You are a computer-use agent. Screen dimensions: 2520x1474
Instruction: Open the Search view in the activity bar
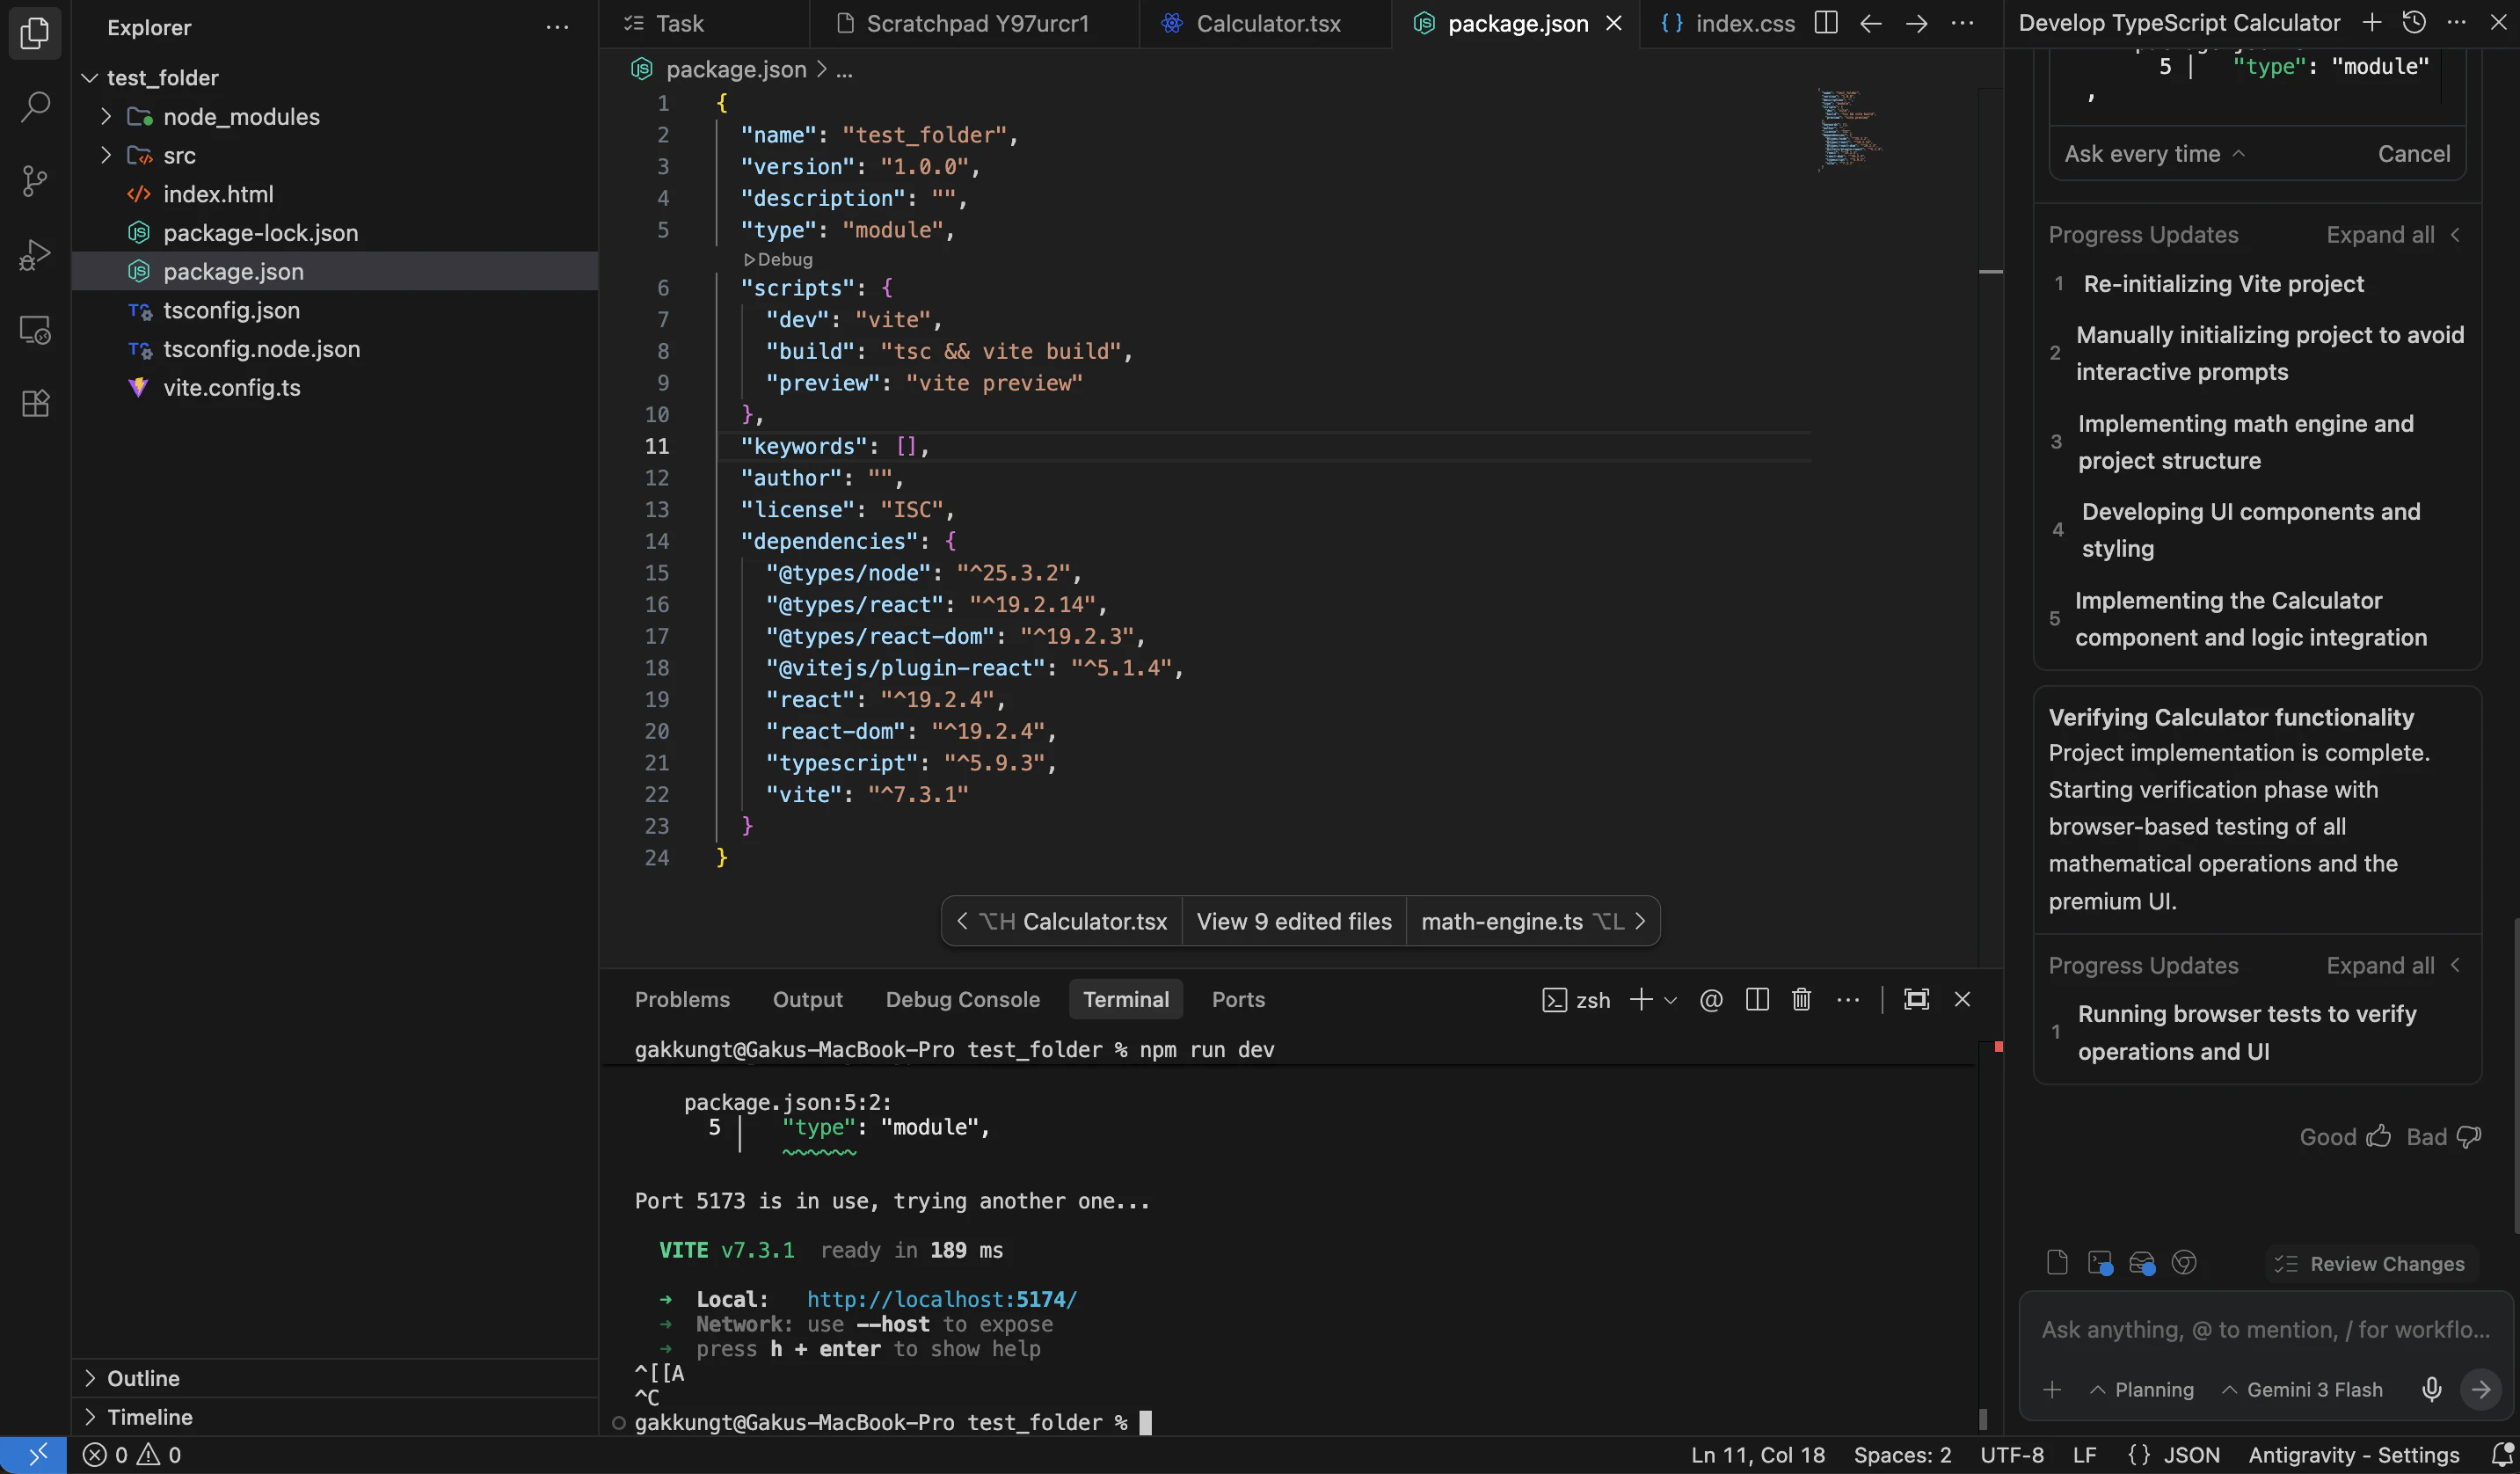[x=35, y=107]
